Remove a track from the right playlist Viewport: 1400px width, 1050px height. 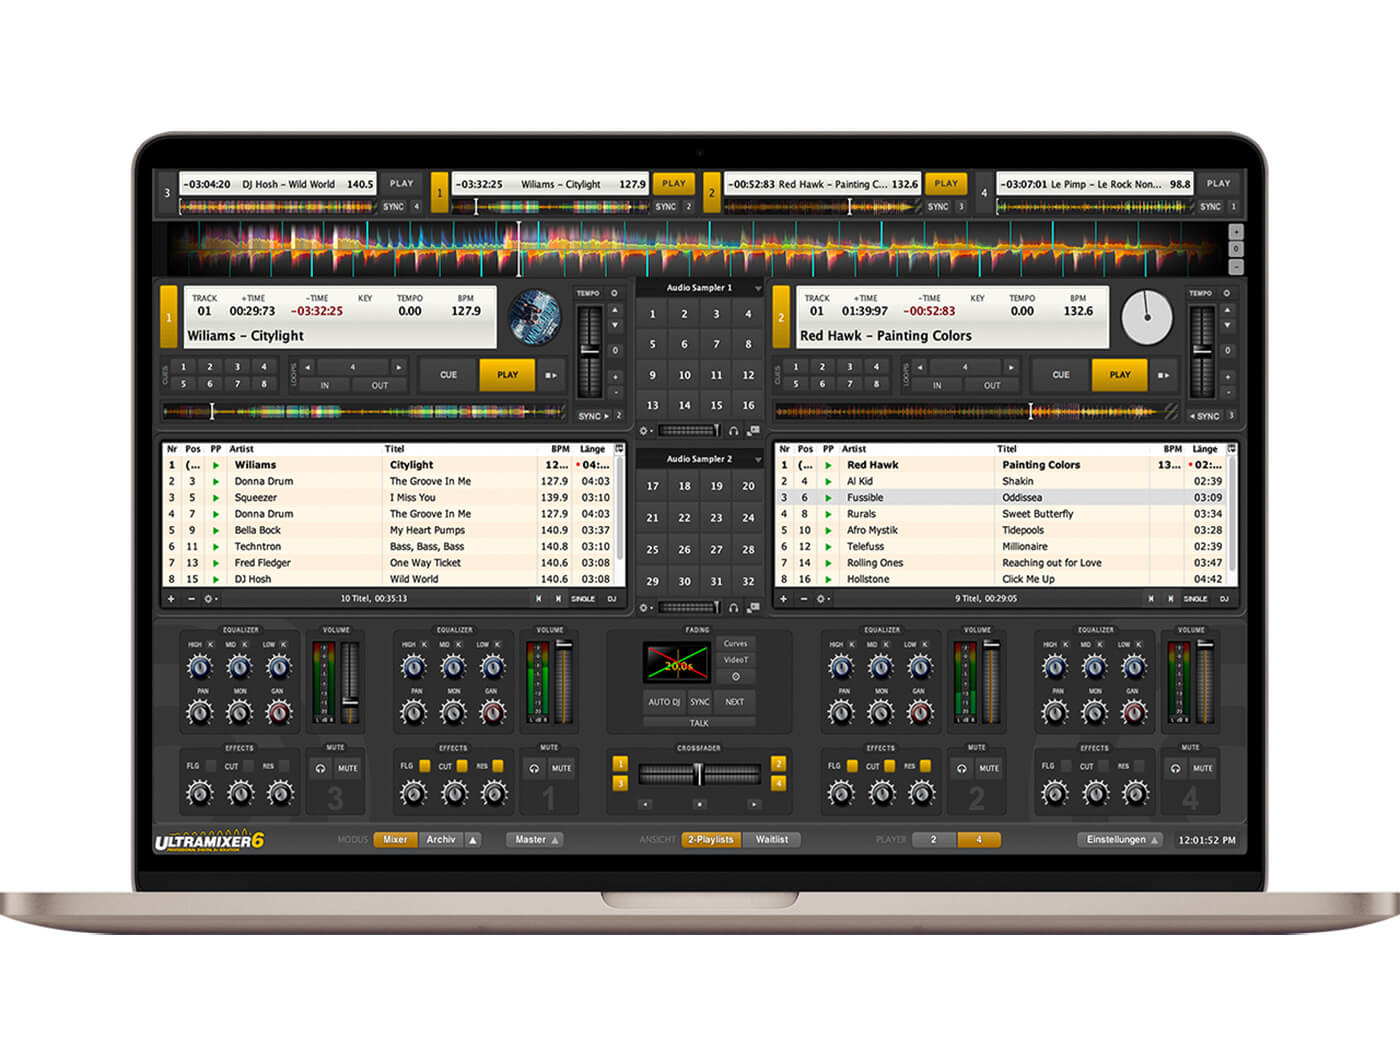[802, 599]
